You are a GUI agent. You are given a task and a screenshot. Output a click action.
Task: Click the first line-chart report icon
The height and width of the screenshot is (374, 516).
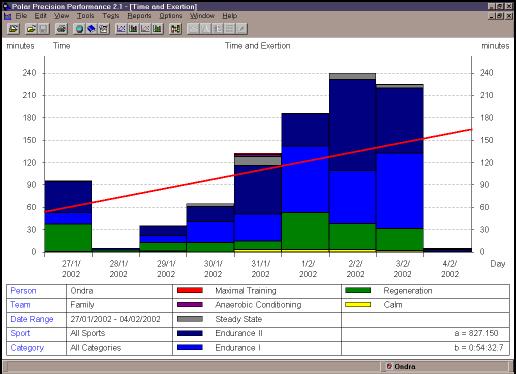click(121, 29)
